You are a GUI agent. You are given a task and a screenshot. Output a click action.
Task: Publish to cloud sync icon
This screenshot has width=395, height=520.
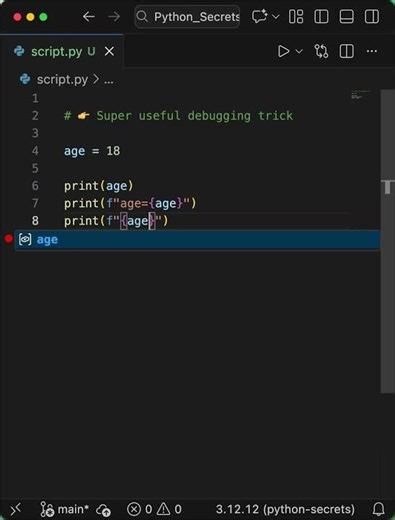pyautogui.click(x=103, y=510)
